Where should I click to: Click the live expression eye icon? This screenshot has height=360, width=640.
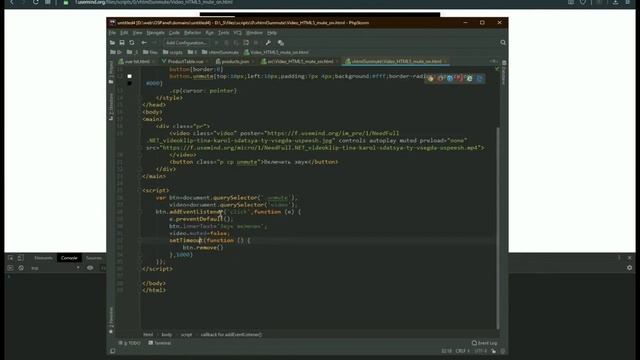pos(90,268)
